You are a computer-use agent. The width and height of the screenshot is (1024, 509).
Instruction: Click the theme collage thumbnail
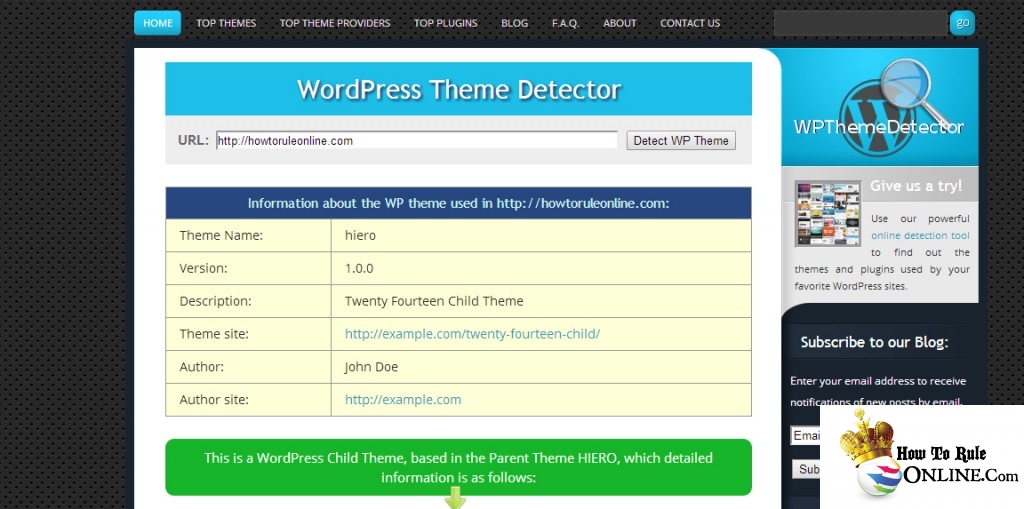tap(828, 214)
